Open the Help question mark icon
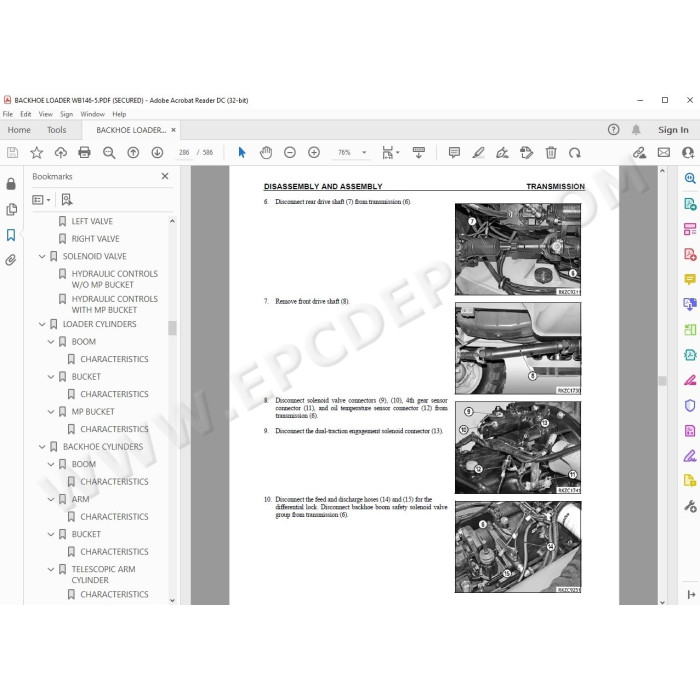Screen dimensions: 700x700 [613, 129]
